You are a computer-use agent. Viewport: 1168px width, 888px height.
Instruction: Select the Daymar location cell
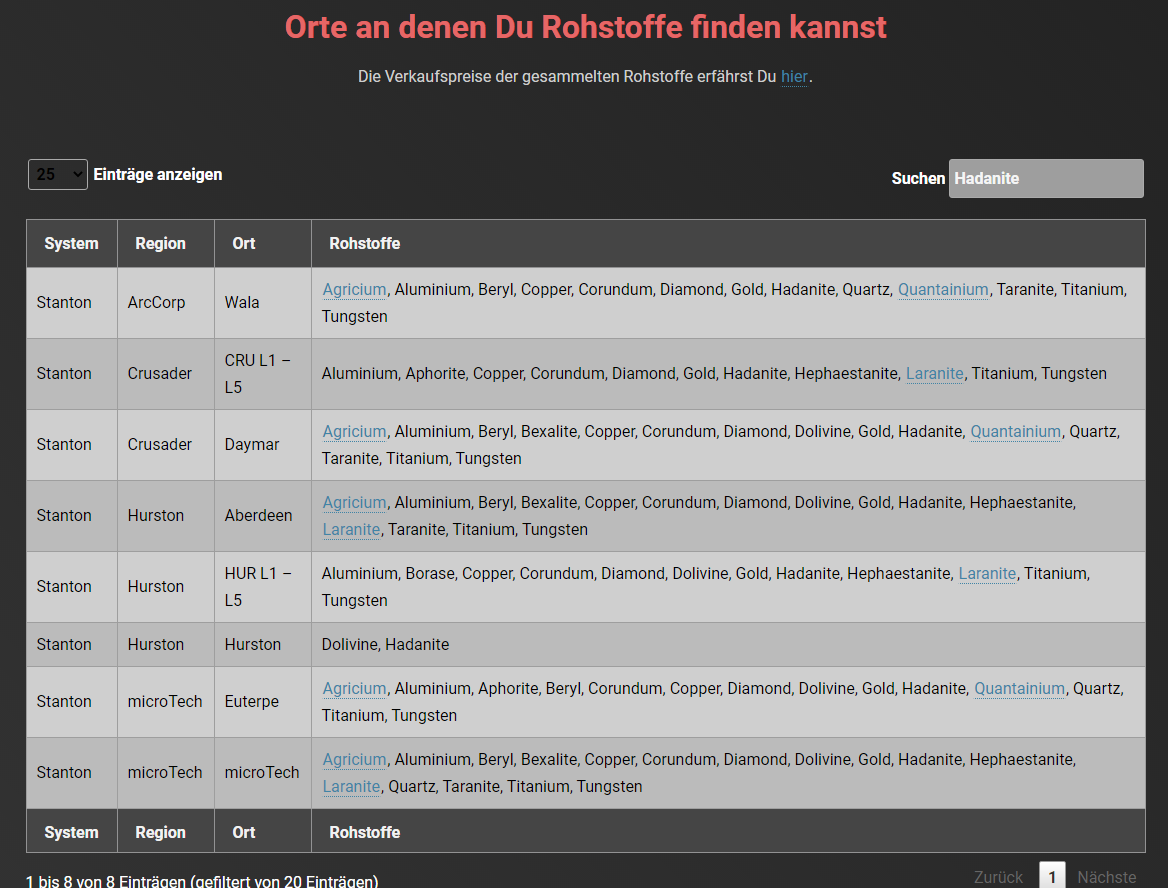pos(262,445)
